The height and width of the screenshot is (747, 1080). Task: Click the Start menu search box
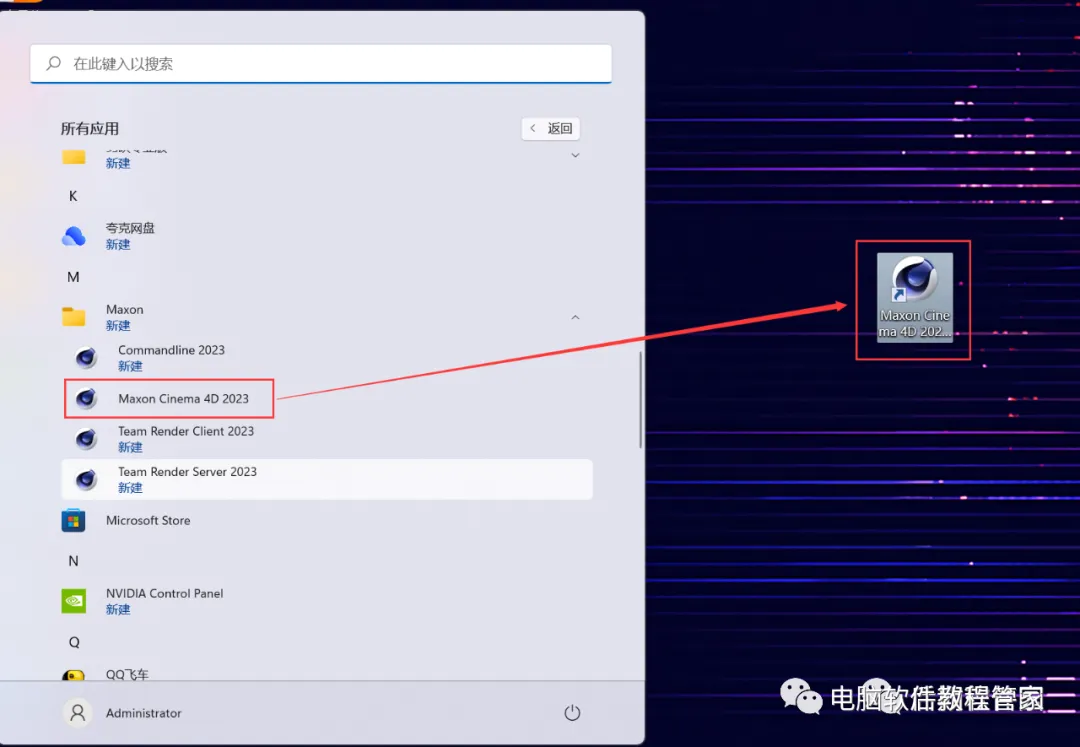pyautogui.click(x=321, y=64)
